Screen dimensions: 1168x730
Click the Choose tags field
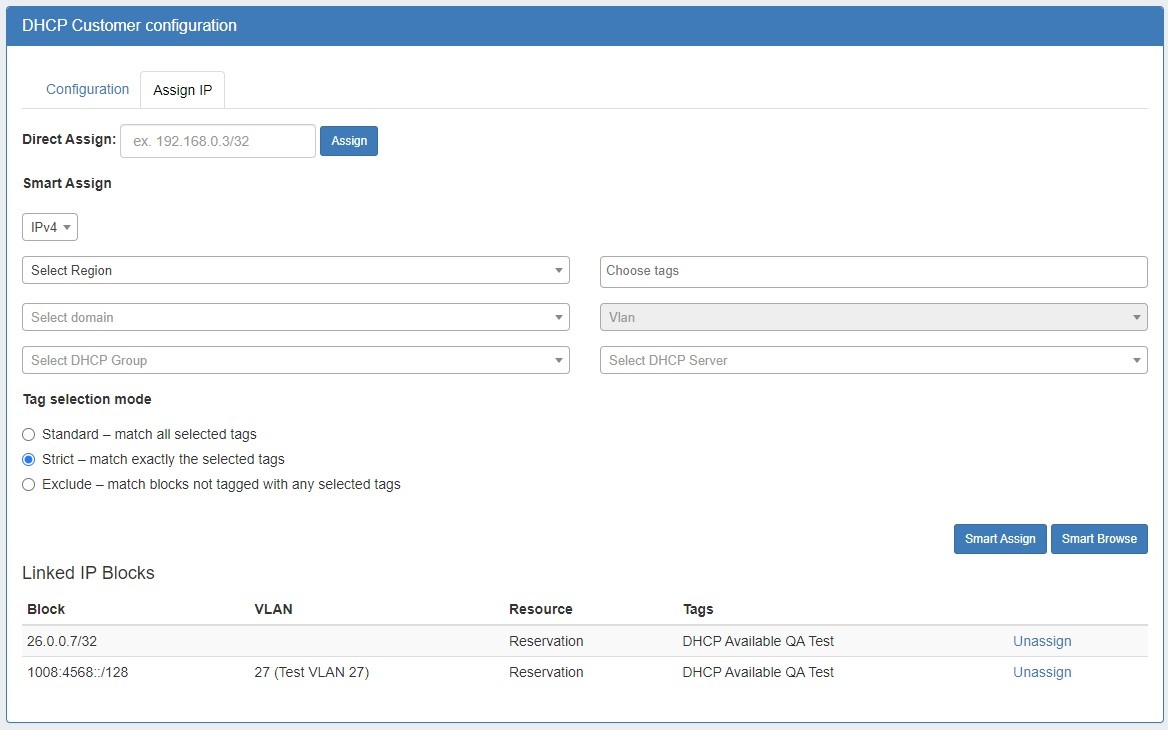(873, 271)
